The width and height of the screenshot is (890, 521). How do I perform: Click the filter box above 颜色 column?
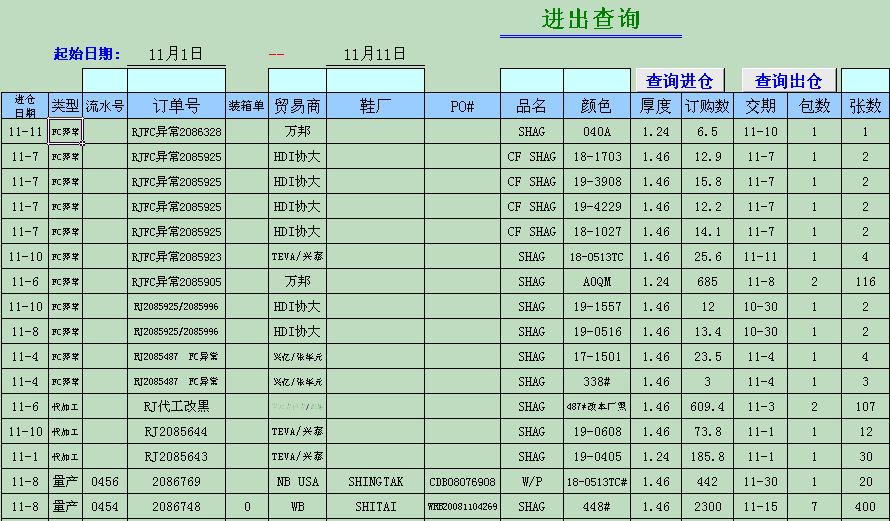(x=596, y=80)
